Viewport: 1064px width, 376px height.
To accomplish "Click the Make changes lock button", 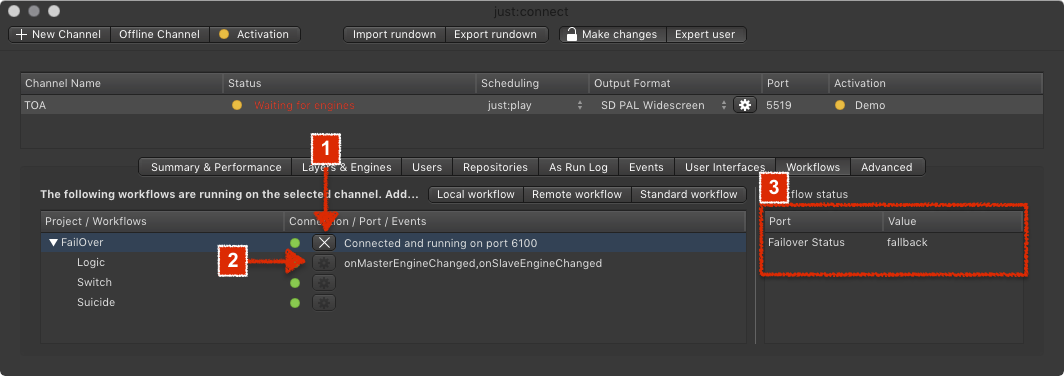I will pos(613,34).
